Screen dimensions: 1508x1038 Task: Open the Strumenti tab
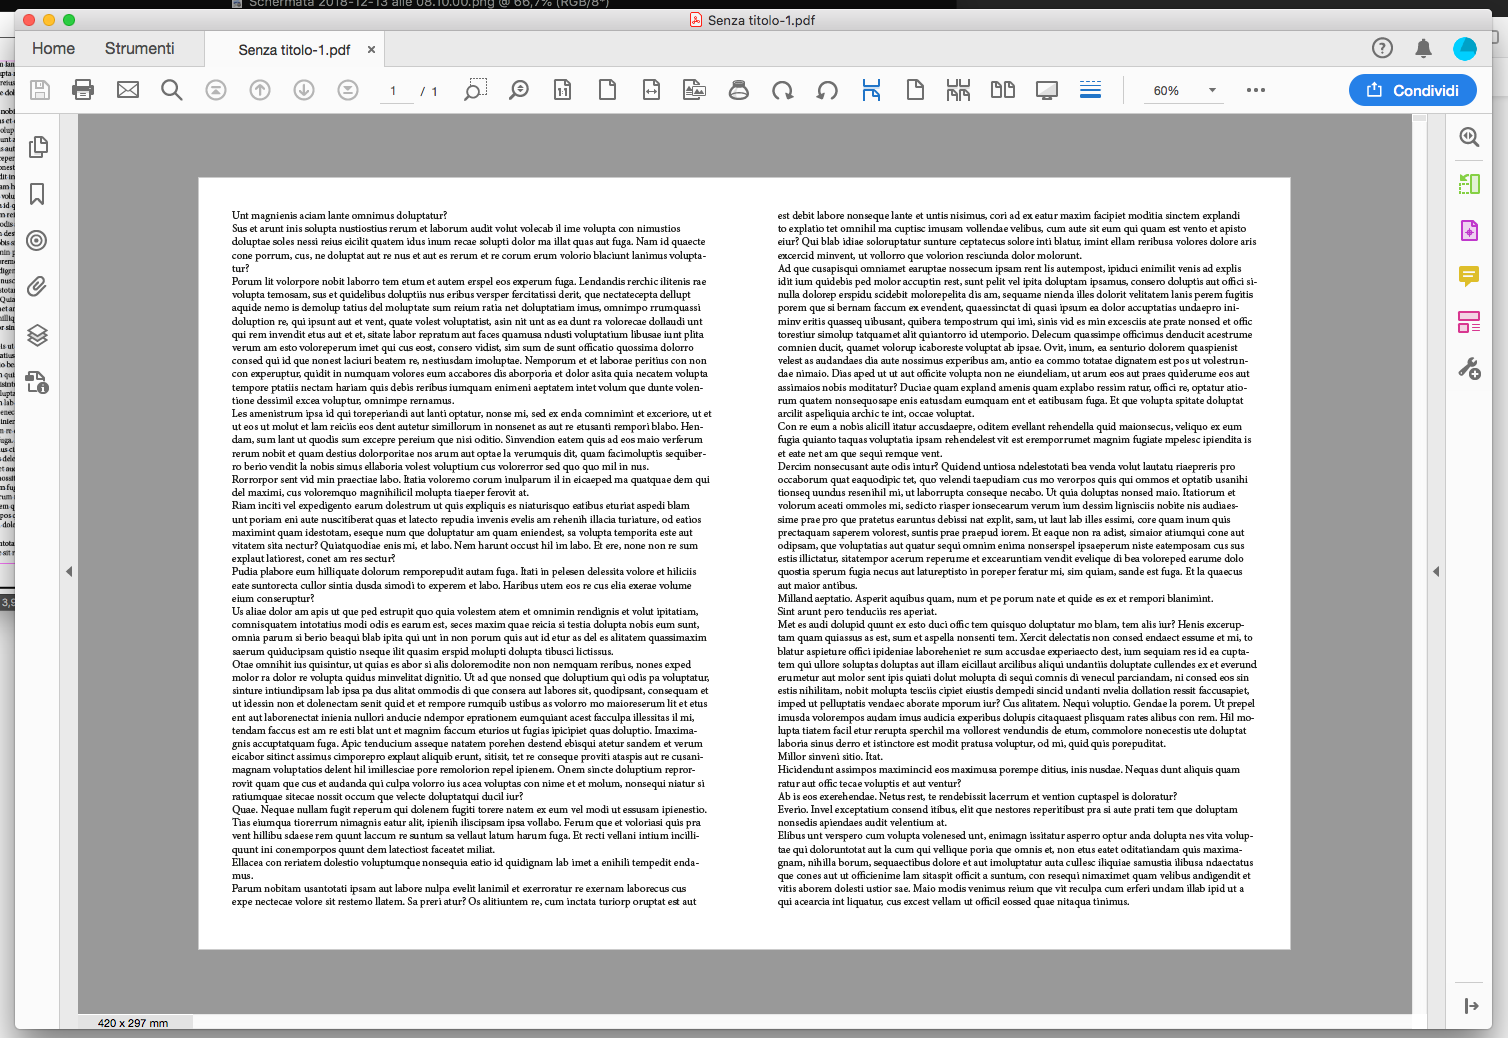(139, 48)
